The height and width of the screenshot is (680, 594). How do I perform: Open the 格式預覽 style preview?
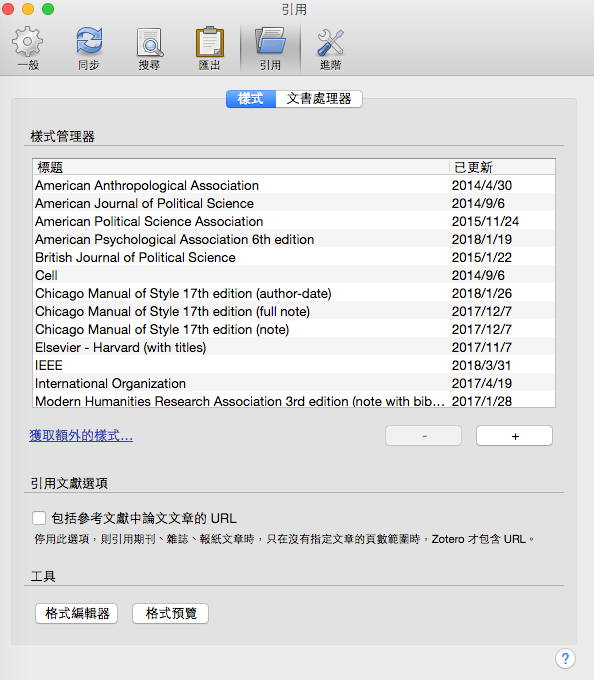170,613
